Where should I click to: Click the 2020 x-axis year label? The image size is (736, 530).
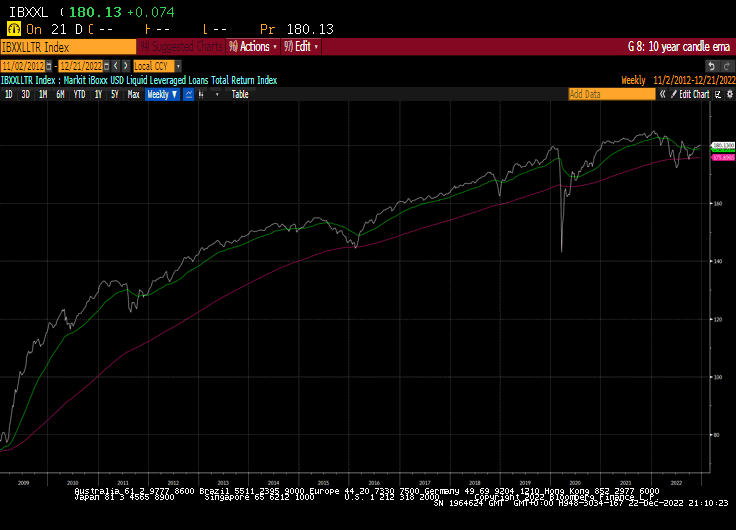(x=575, y=483)
